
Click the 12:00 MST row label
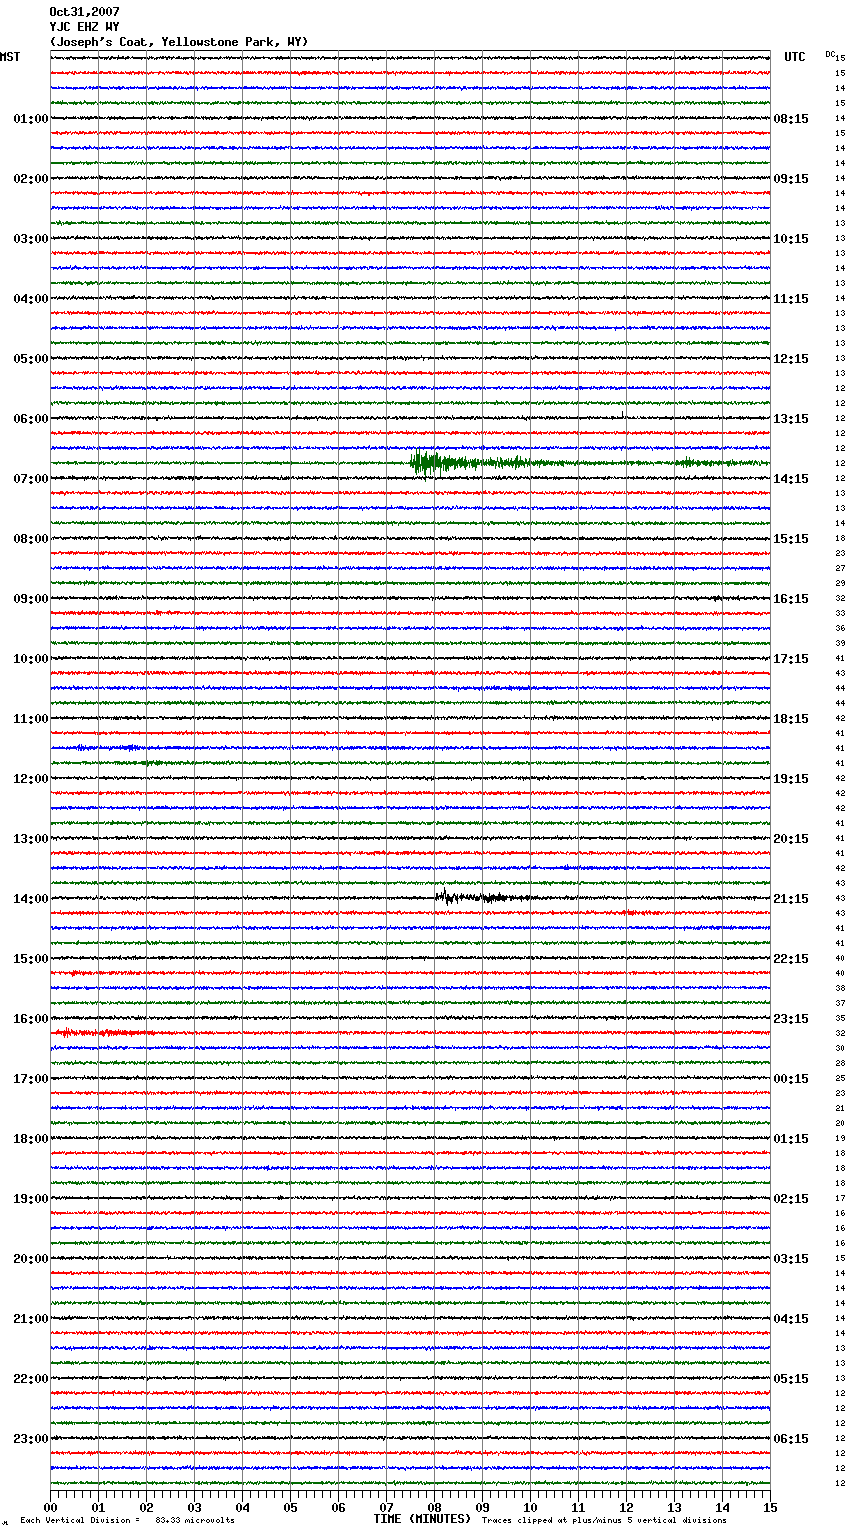[31, 779]
